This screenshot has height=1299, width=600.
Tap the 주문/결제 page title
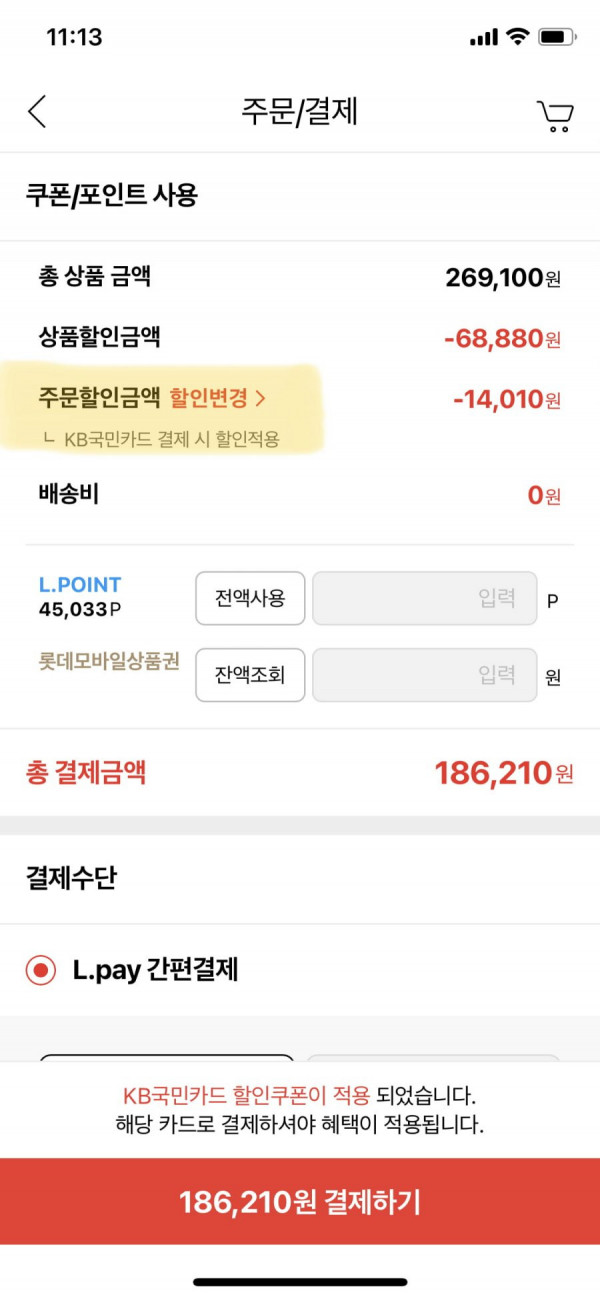tap(299, 111)
